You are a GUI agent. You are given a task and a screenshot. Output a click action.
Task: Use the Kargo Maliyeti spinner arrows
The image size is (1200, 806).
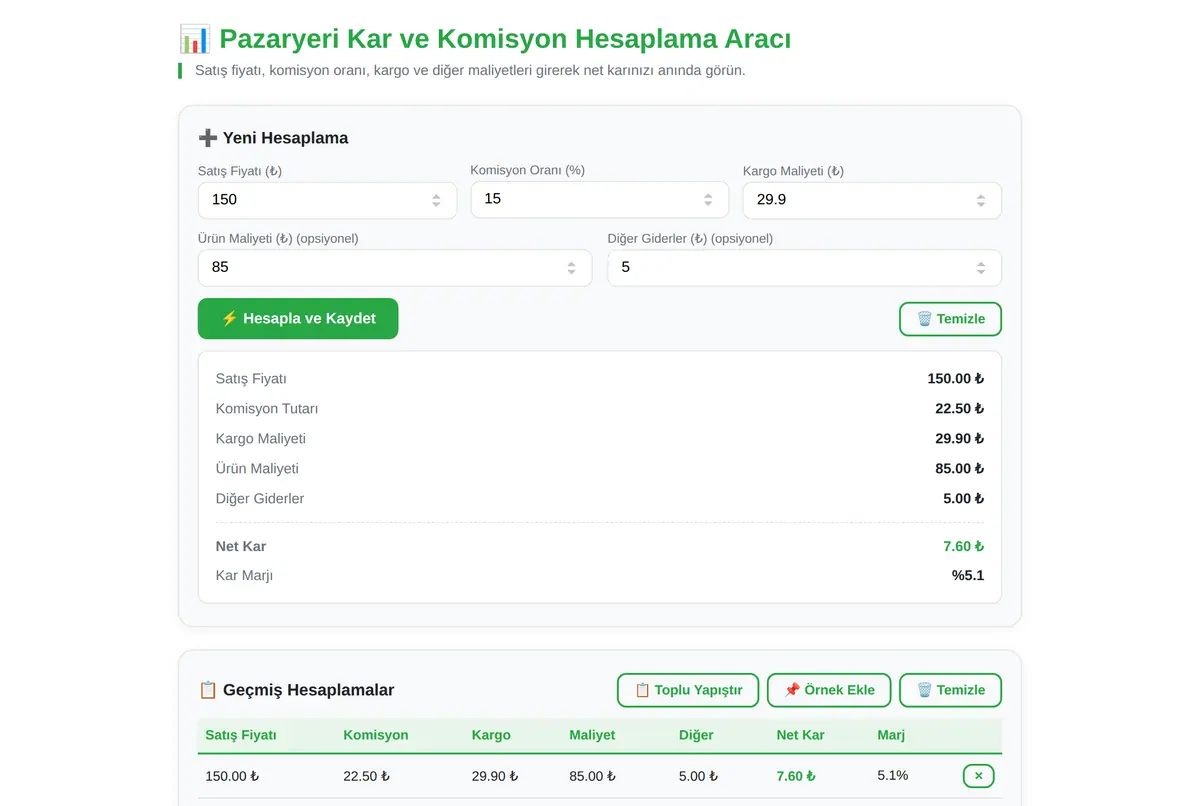pyautogui.click(x=981, y=200)
